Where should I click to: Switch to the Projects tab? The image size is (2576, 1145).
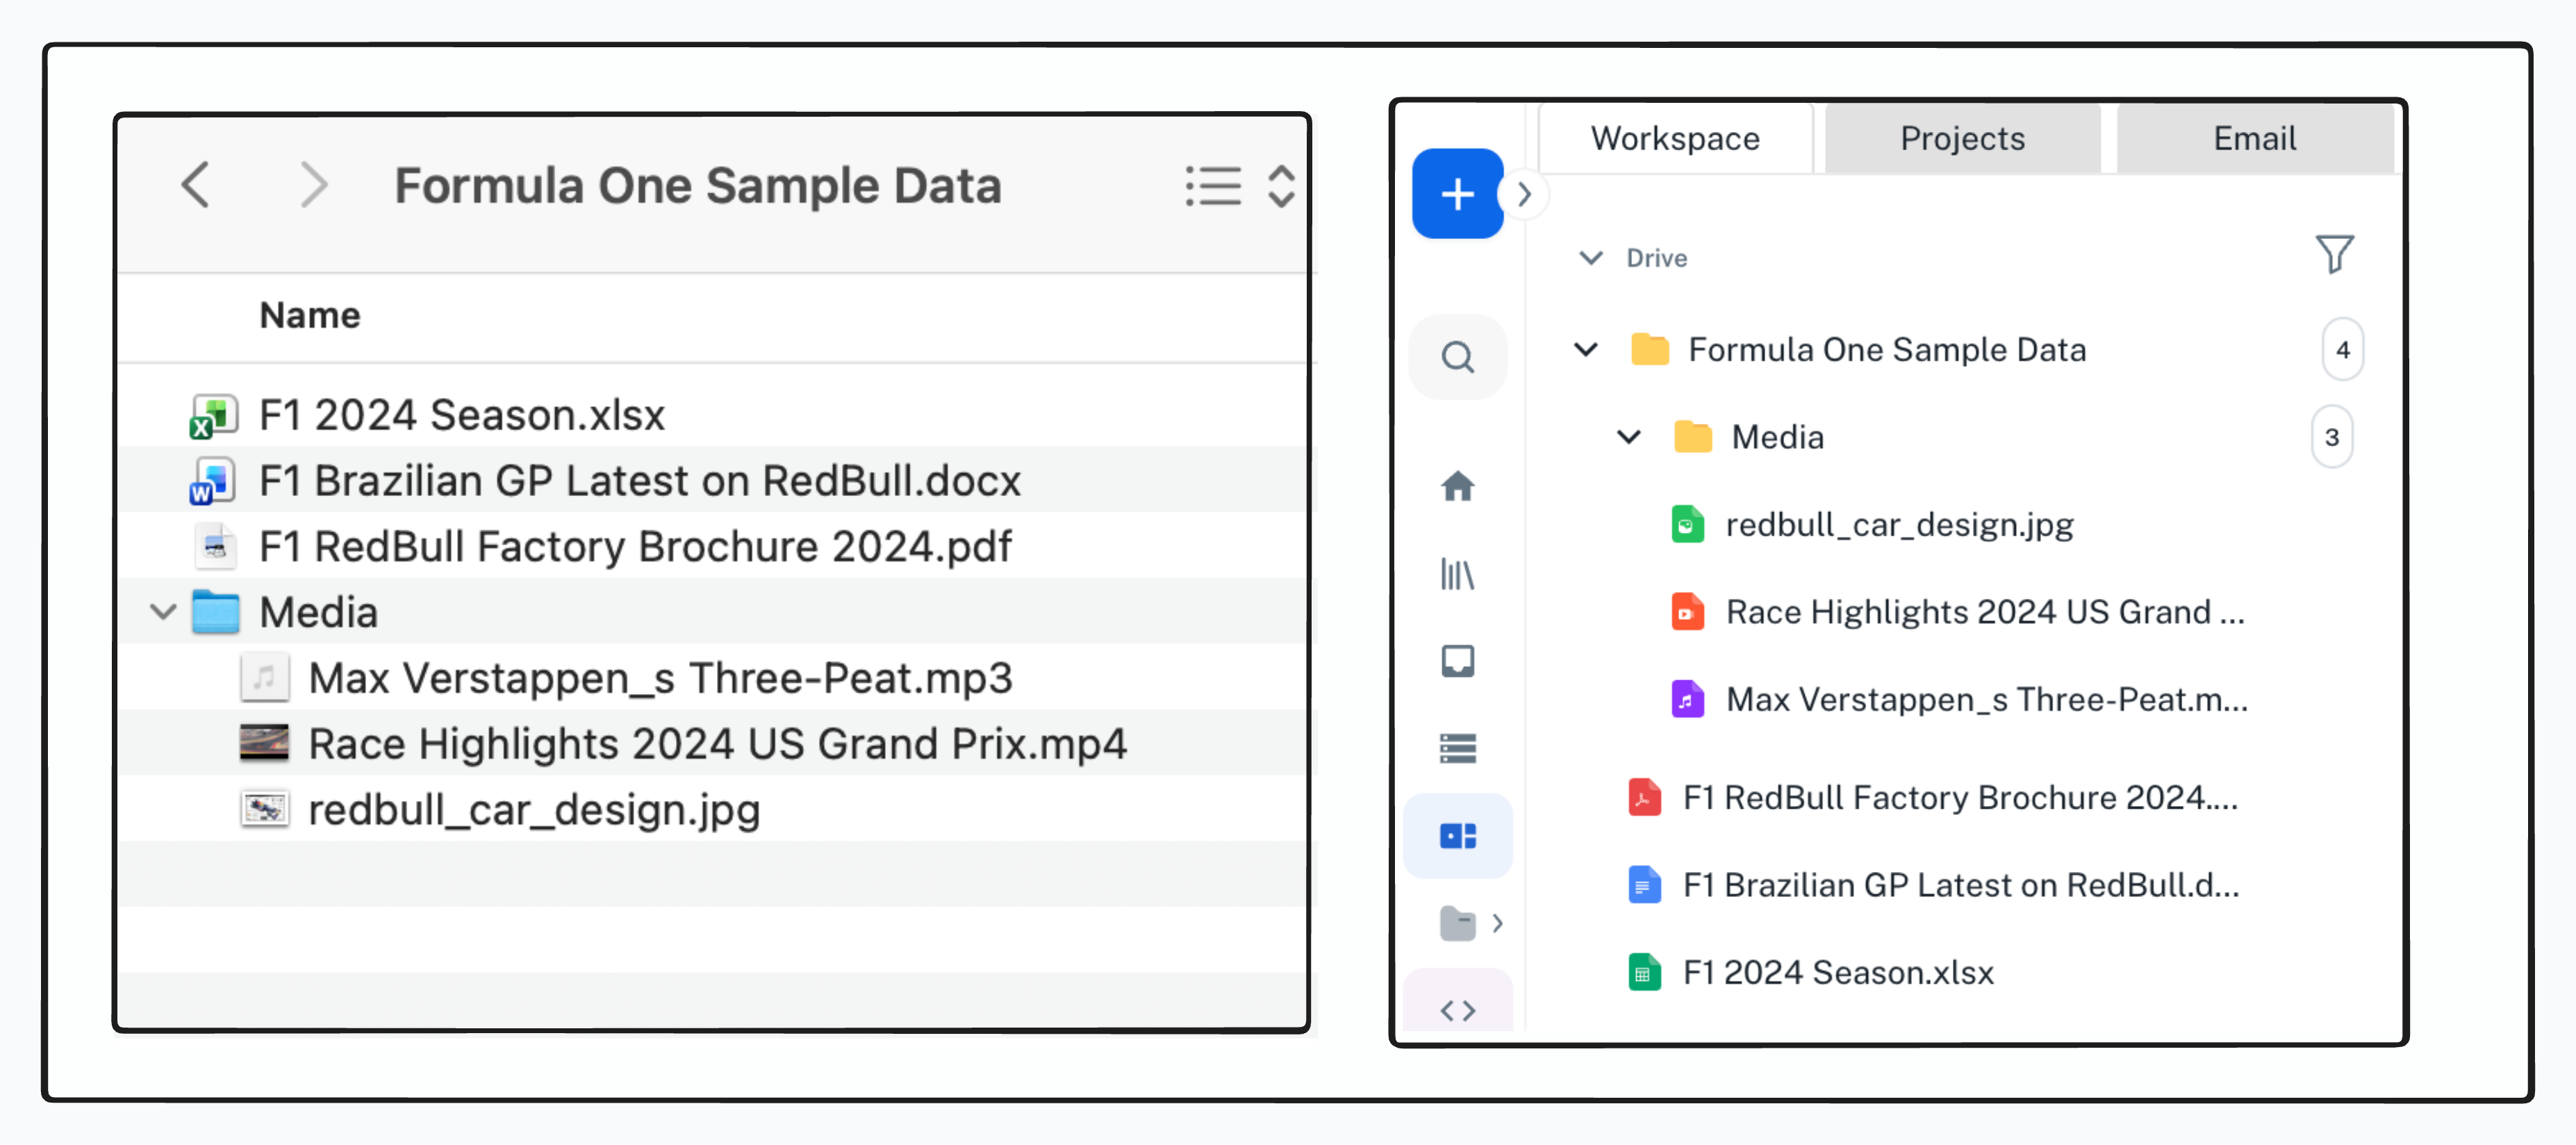click(1961, 139)
